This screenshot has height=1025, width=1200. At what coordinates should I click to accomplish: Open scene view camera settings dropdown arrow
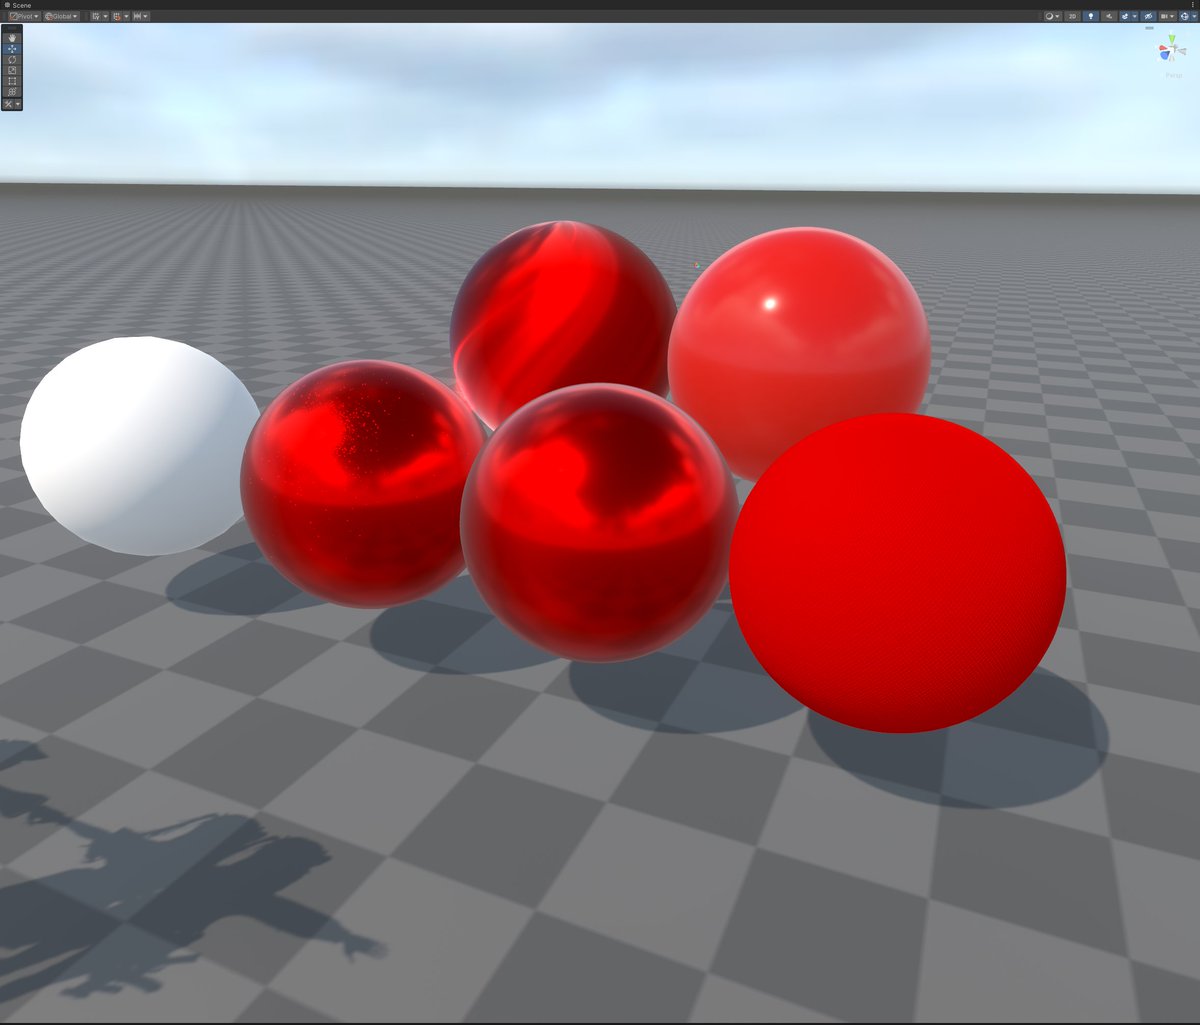(1172, 16)
